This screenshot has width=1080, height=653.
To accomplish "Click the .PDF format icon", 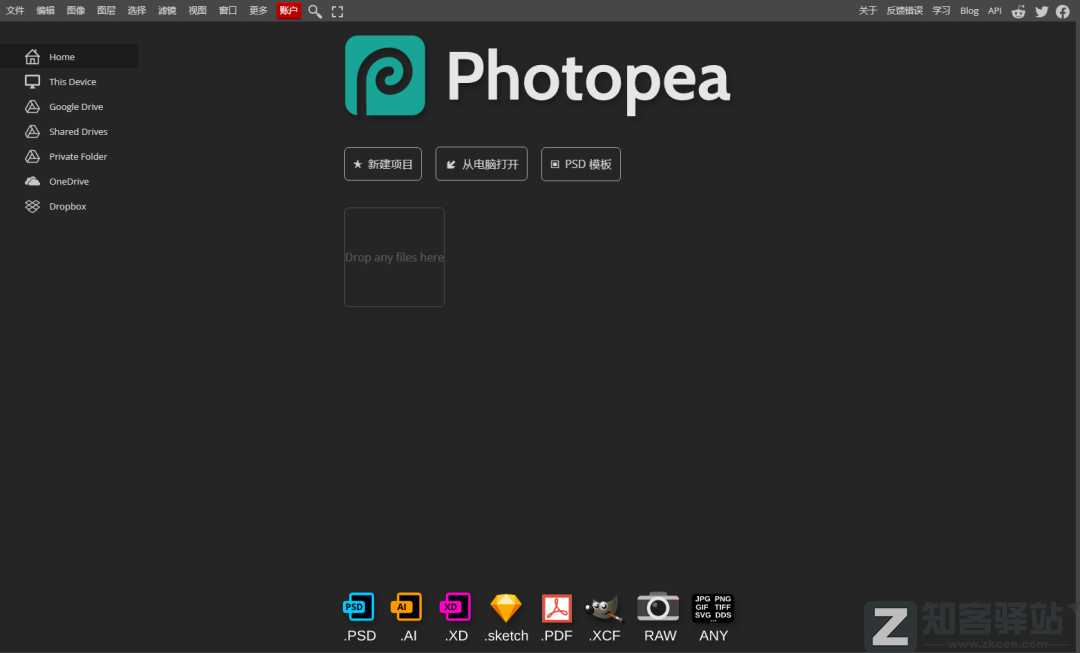I will 557,607.
